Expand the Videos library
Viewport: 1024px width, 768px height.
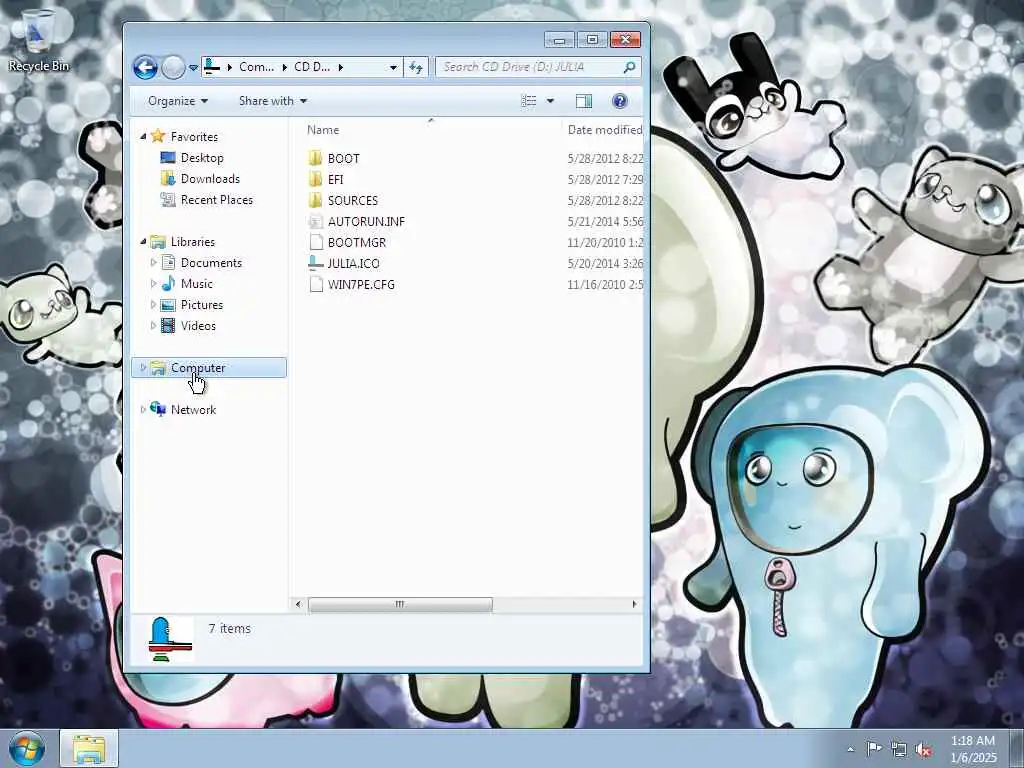[x=153, y=325]
